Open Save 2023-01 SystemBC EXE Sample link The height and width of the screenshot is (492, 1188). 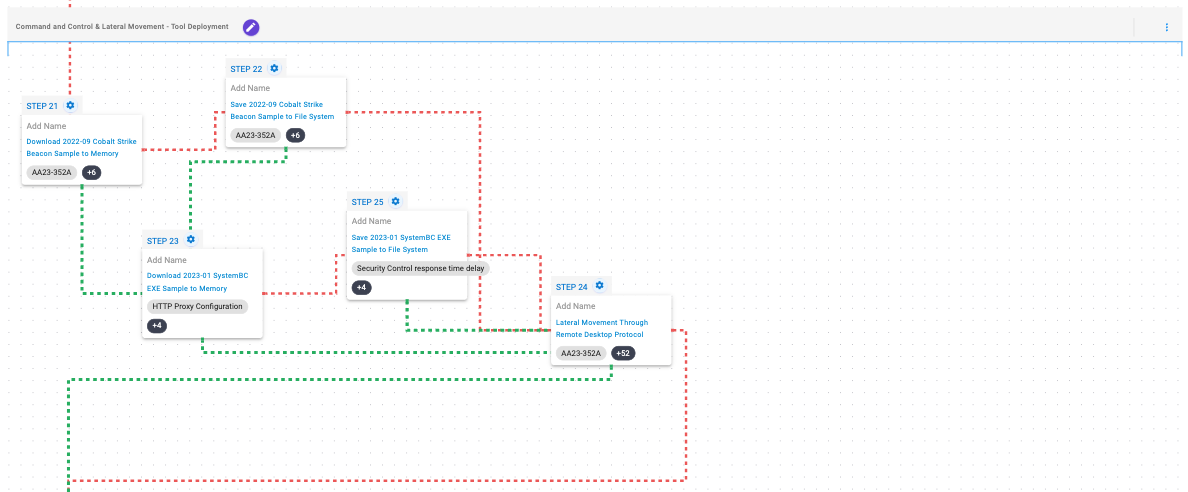(401, 243)
